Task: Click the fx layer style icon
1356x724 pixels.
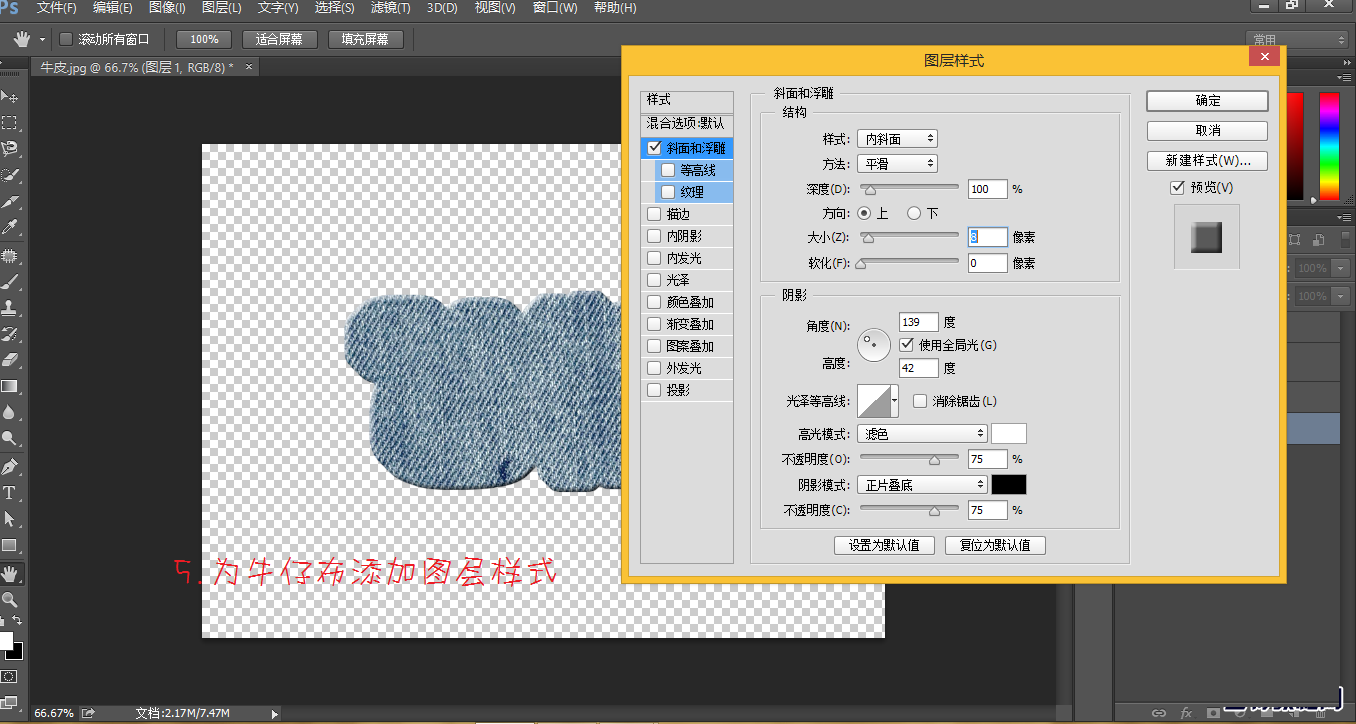Action: coord(1187,712)
